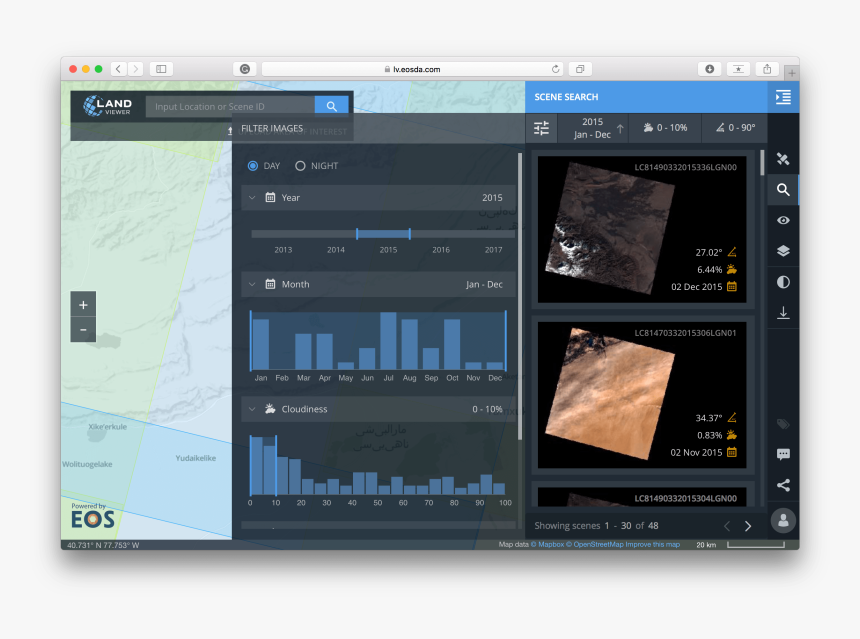Image resolution: width=860 pixels, height=639 pixels.
Task: Open the contrast adjustment icon
Action: 783,282
